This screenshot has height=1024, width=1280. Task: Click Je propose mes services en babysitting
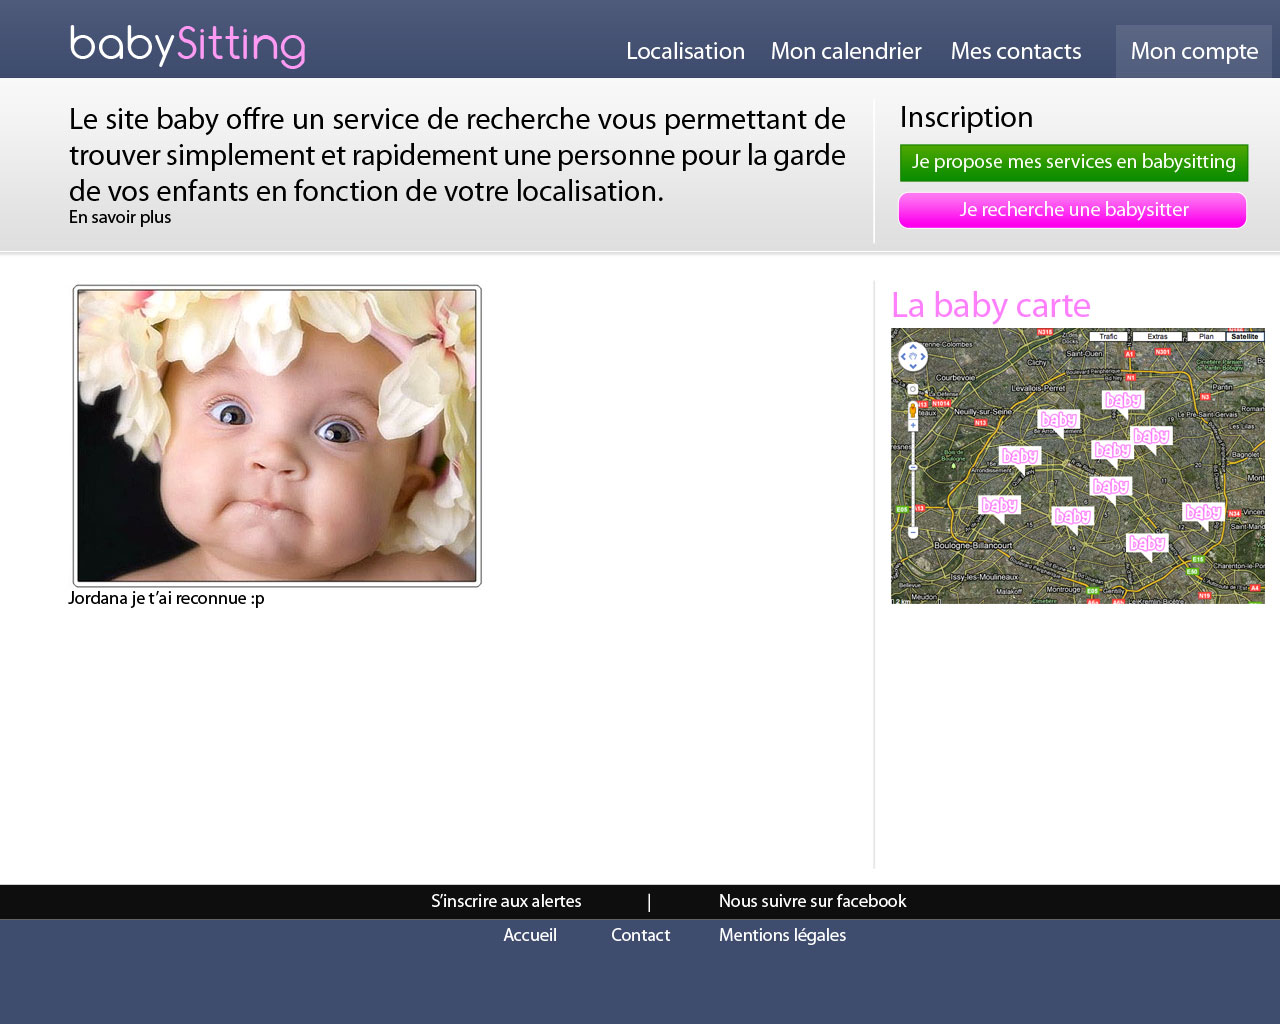coord(1073,162)
